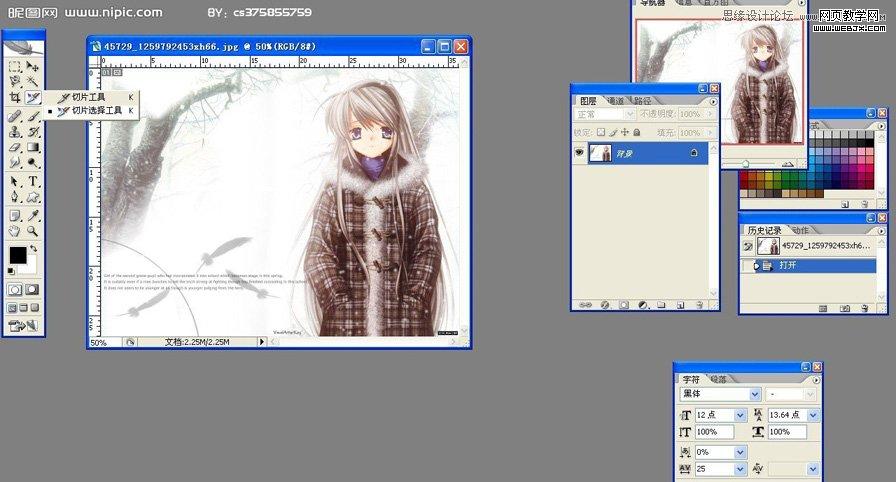The image size is (896, 482).
Task: Select the Move tool
Action: (33, 67)
